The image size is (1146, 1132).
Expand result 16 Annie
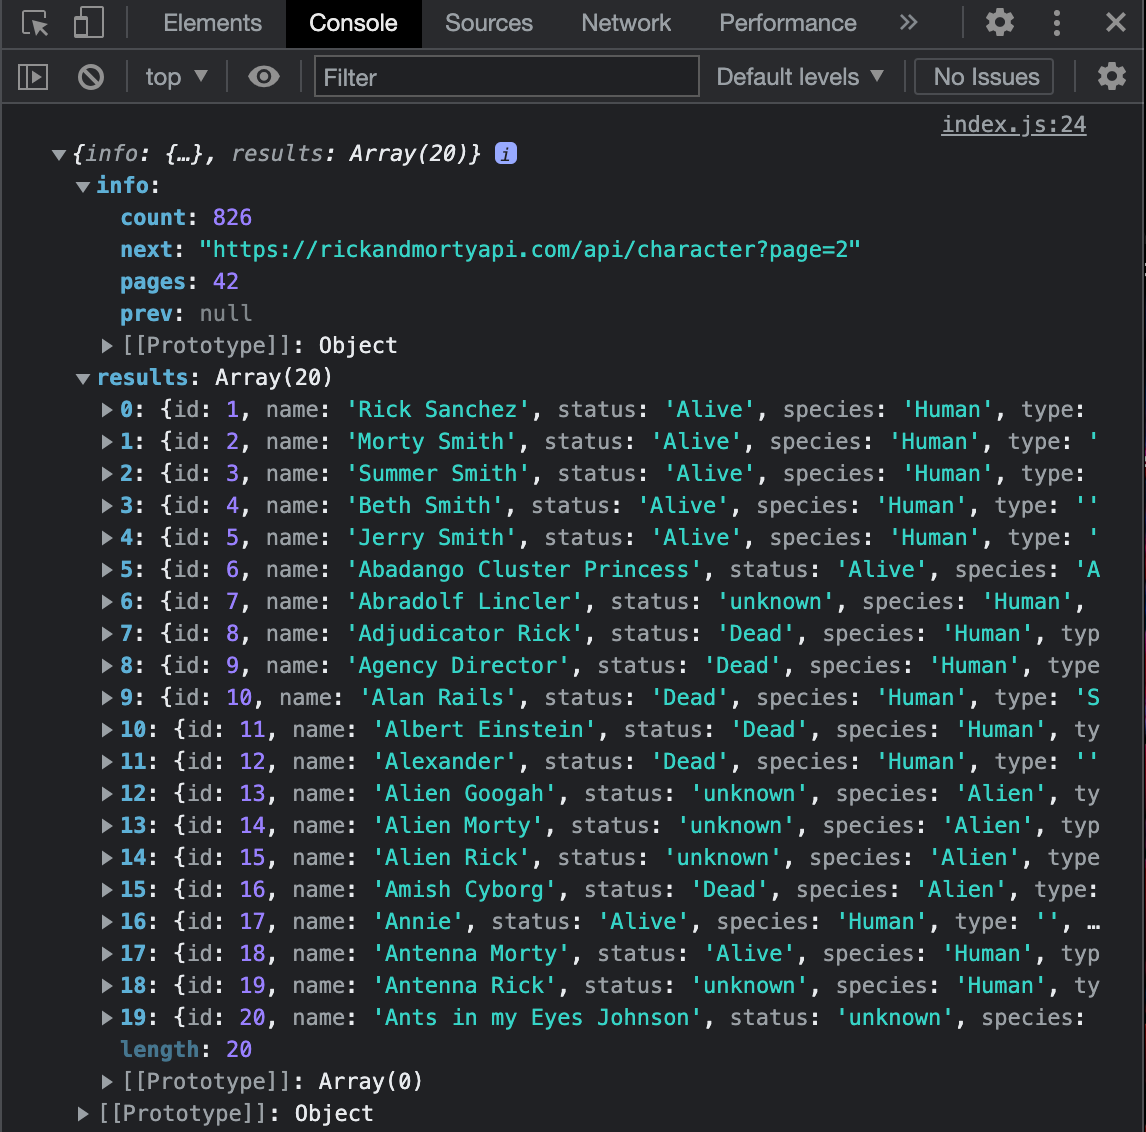107,922
